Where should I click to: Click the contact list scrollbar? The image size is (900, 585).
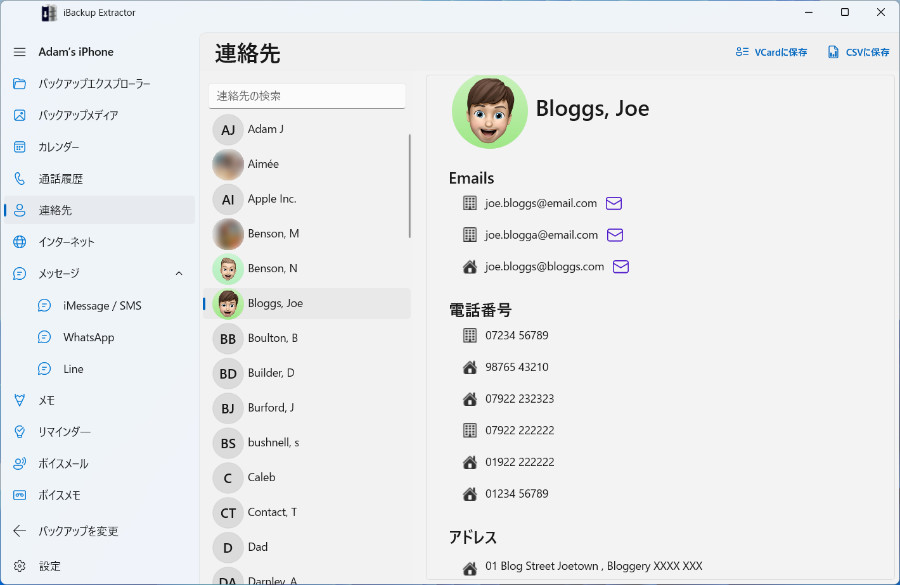pos(409,185)
